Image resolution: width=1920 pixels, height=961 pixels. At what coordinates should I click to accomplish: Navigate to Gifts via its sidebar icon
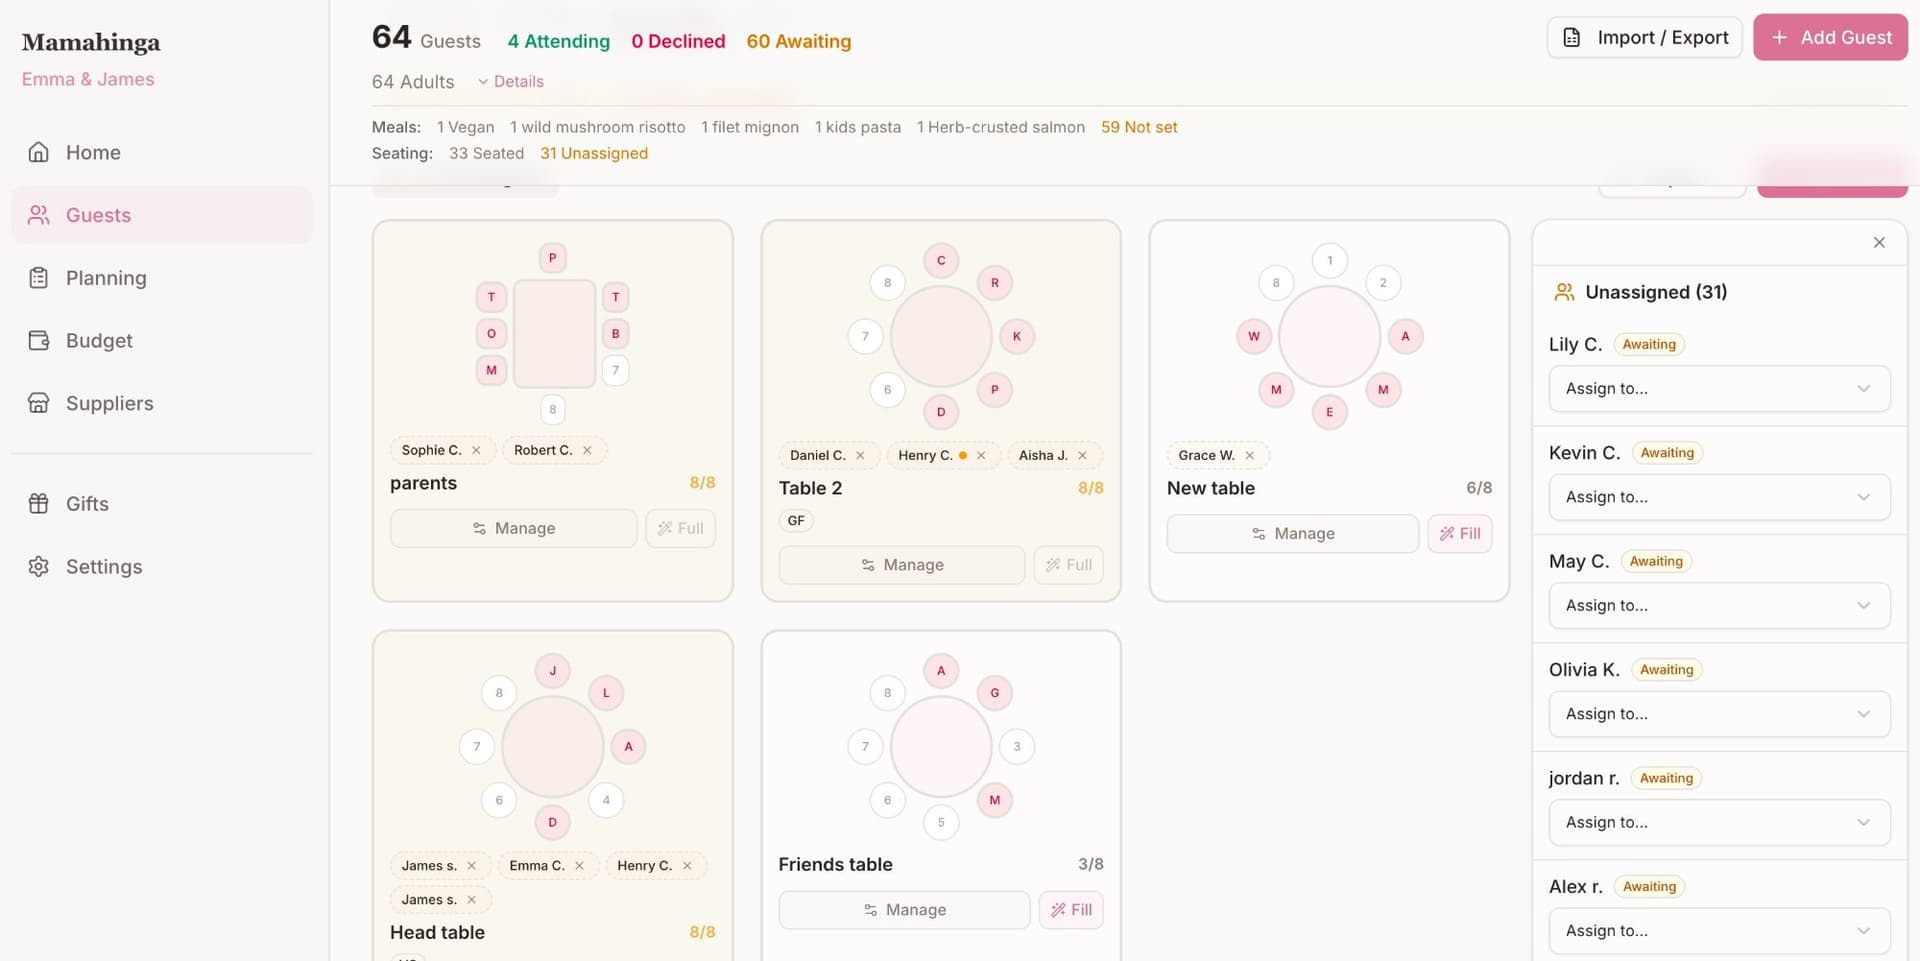tap(38, 503)
